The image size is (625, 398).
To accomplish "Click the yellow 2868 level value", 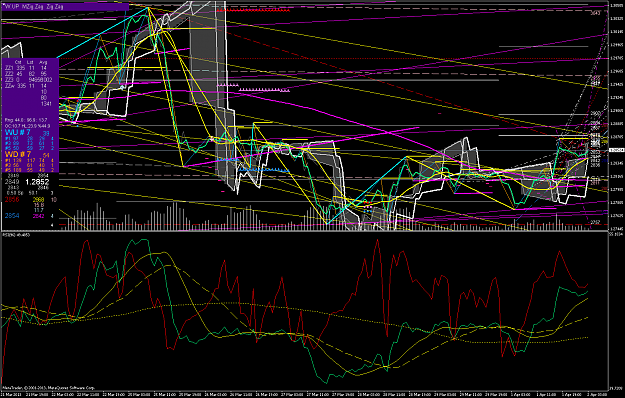I will 39,199.
